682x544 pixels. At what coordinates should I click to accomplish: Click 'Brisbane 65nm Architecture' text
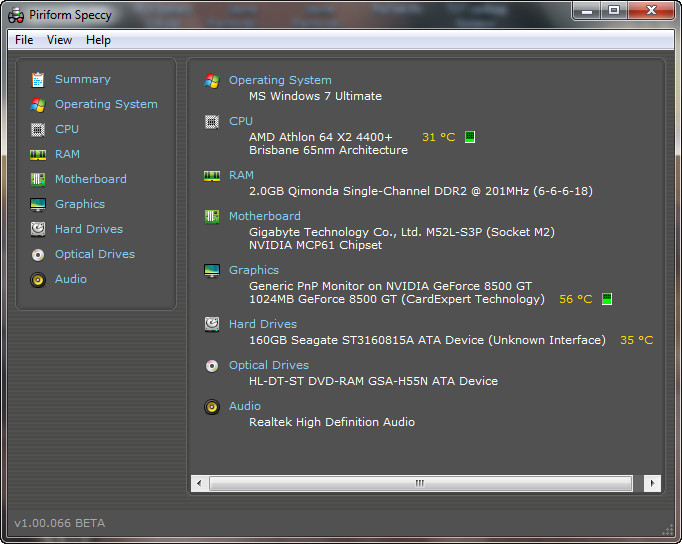328,150
